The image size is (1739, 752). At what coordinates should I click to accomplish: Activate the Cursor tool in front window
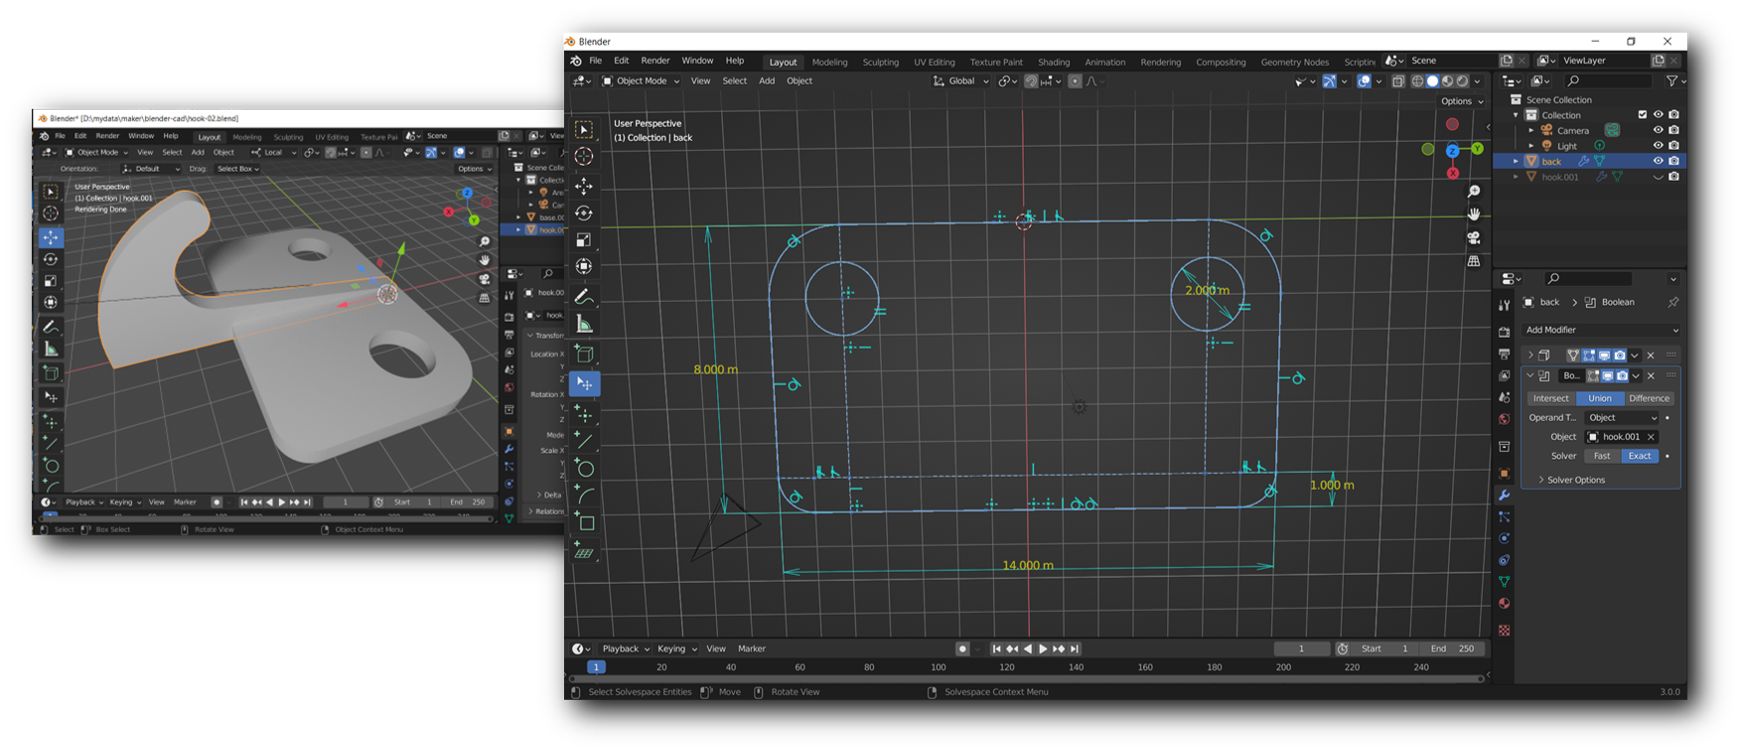coord(584,157)
